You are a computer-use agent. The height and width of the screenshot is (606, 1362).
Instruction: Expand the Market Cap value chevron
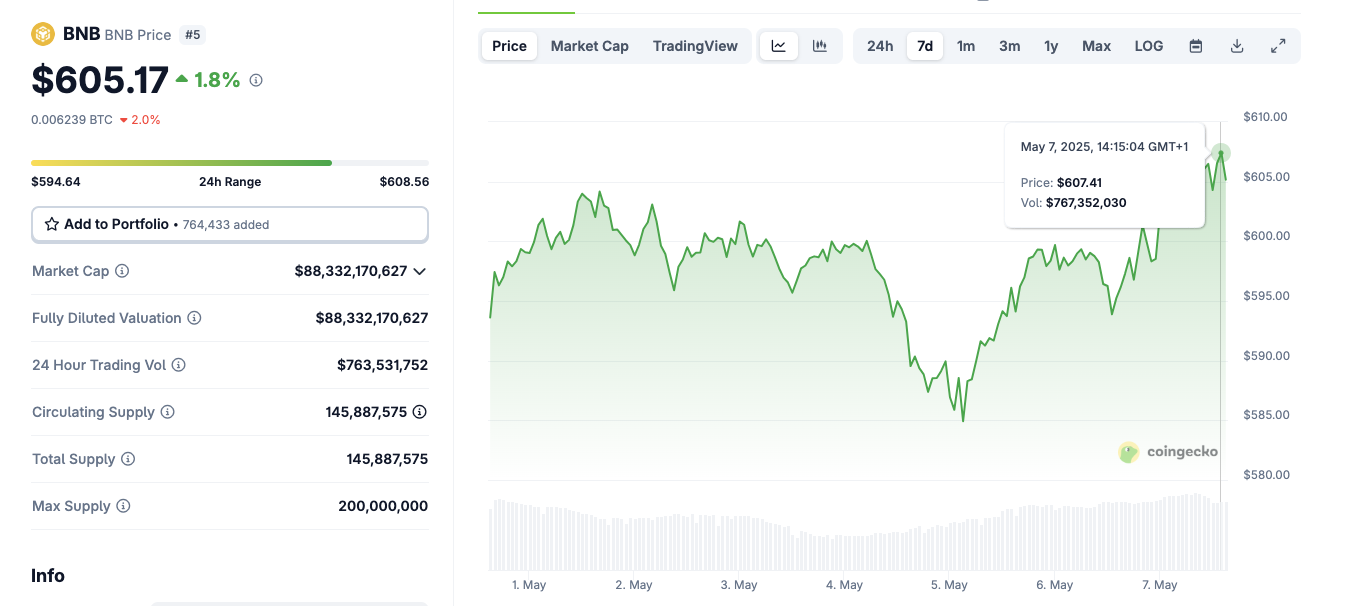[x=420, y=271]
